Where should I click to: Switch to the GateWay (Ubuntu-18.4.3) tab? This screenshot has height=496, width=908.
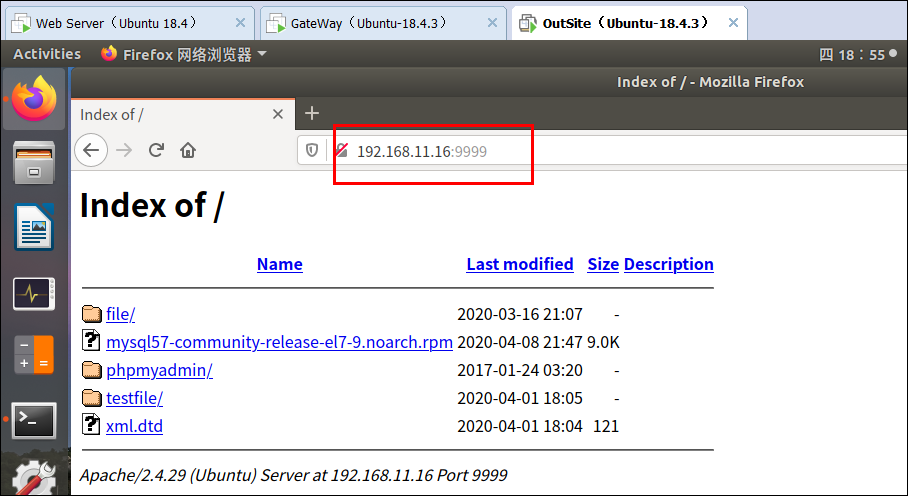click(383, 23)
